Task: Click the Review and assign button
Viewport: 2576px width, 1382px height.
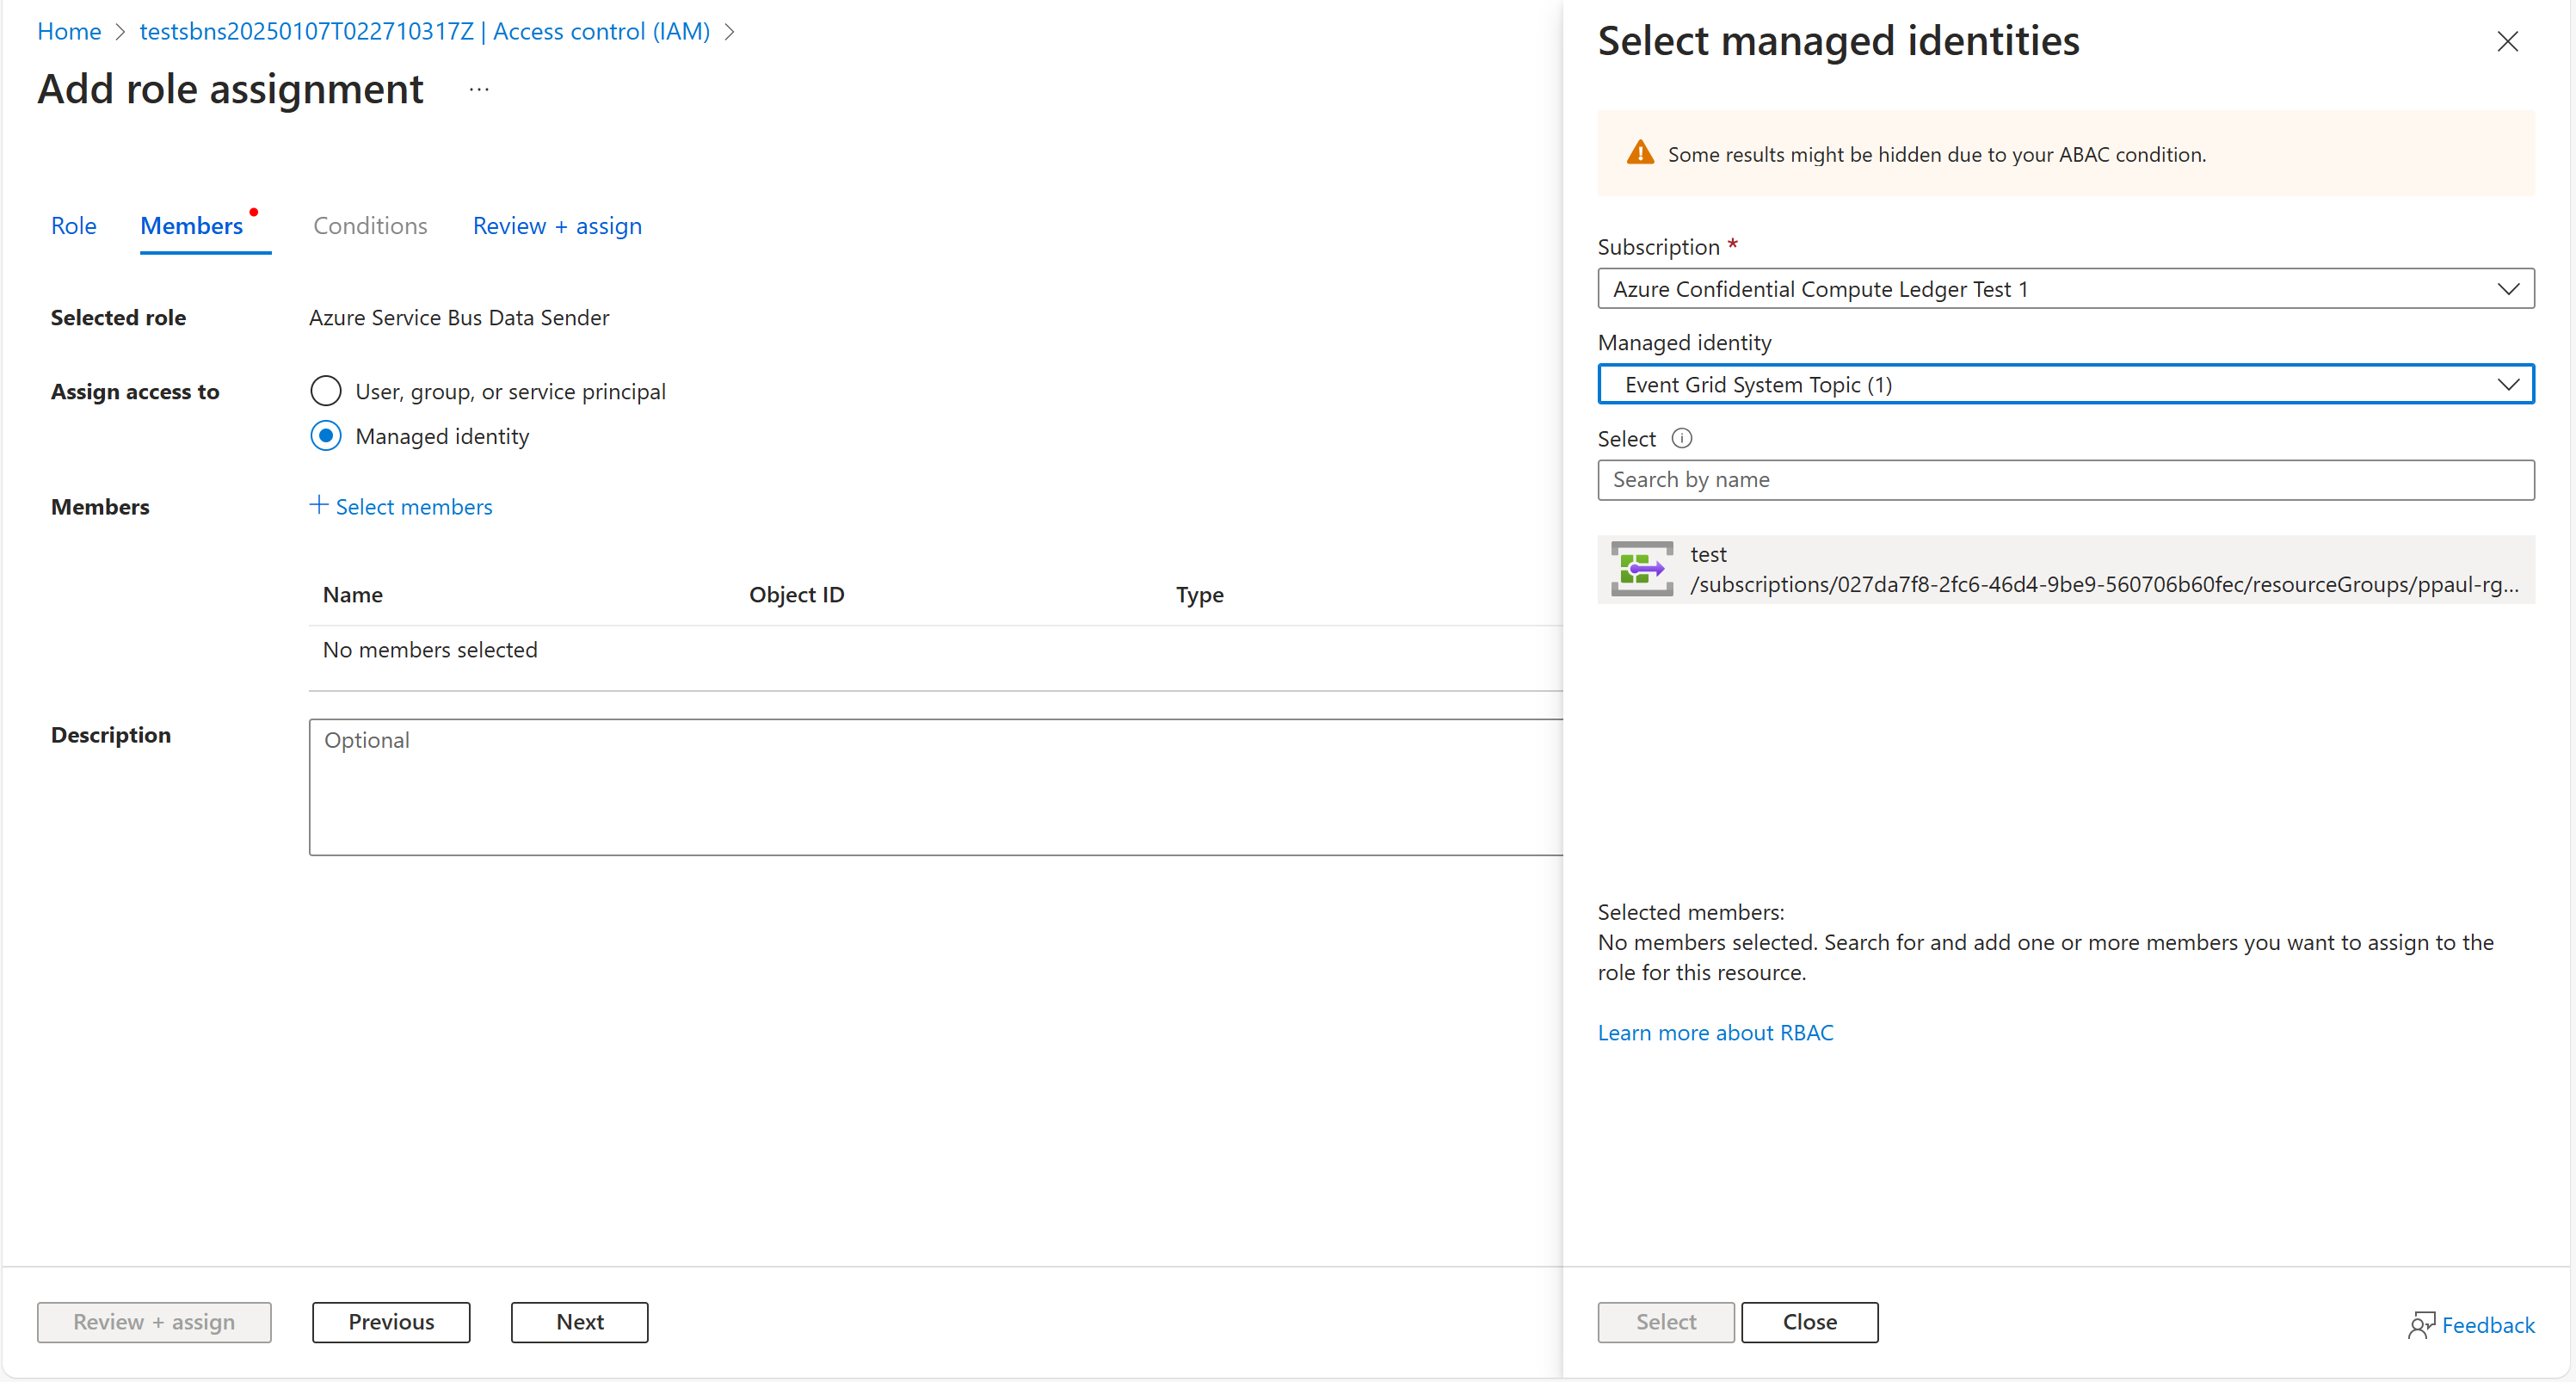Action: click(153, 1321)
